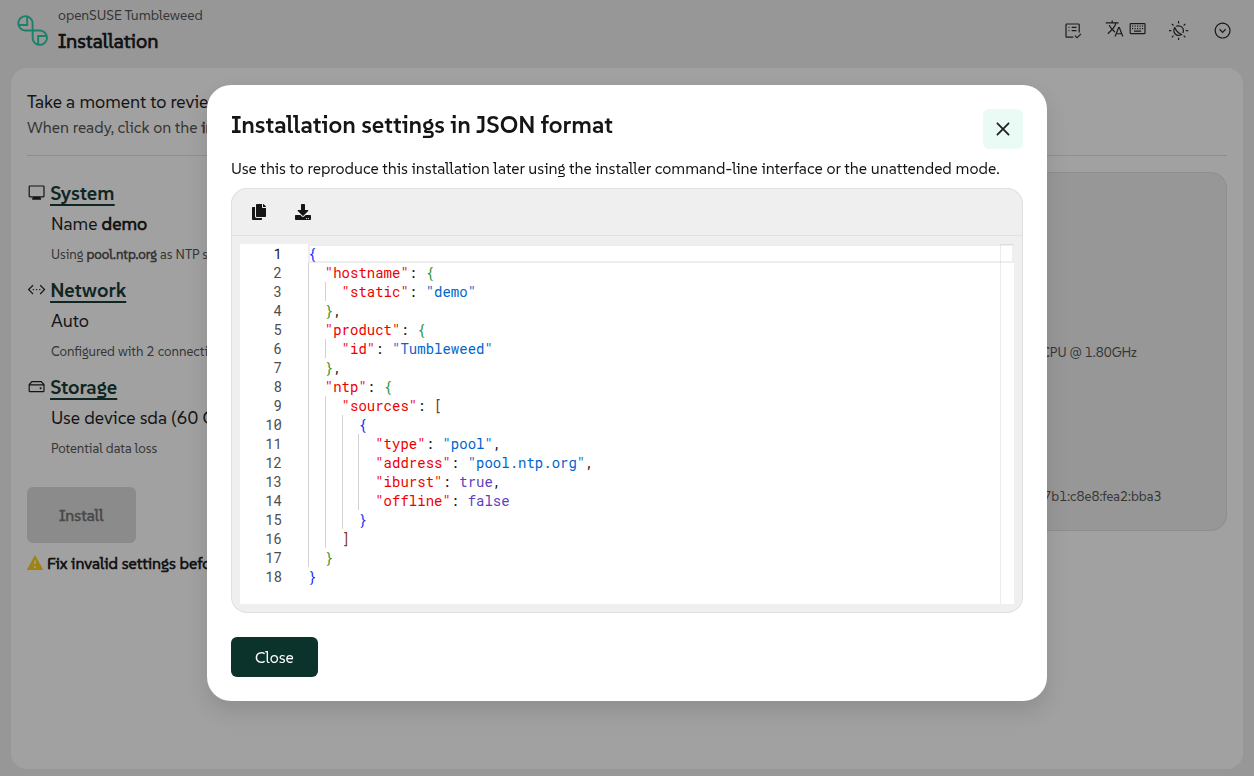The image size is (1254, 776).
Task: Click the "type" key in JSON
Action: [401, 444]
